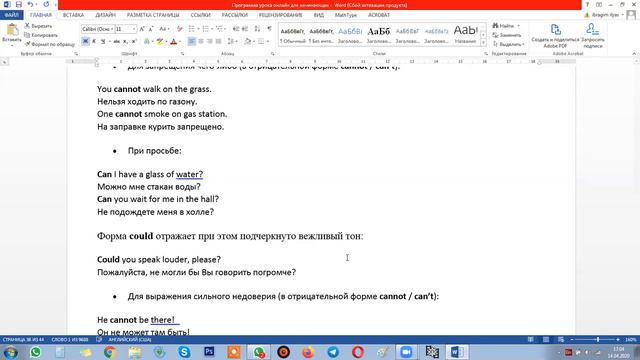Open WhatsApp from the taskbar

tap(36, 352)
